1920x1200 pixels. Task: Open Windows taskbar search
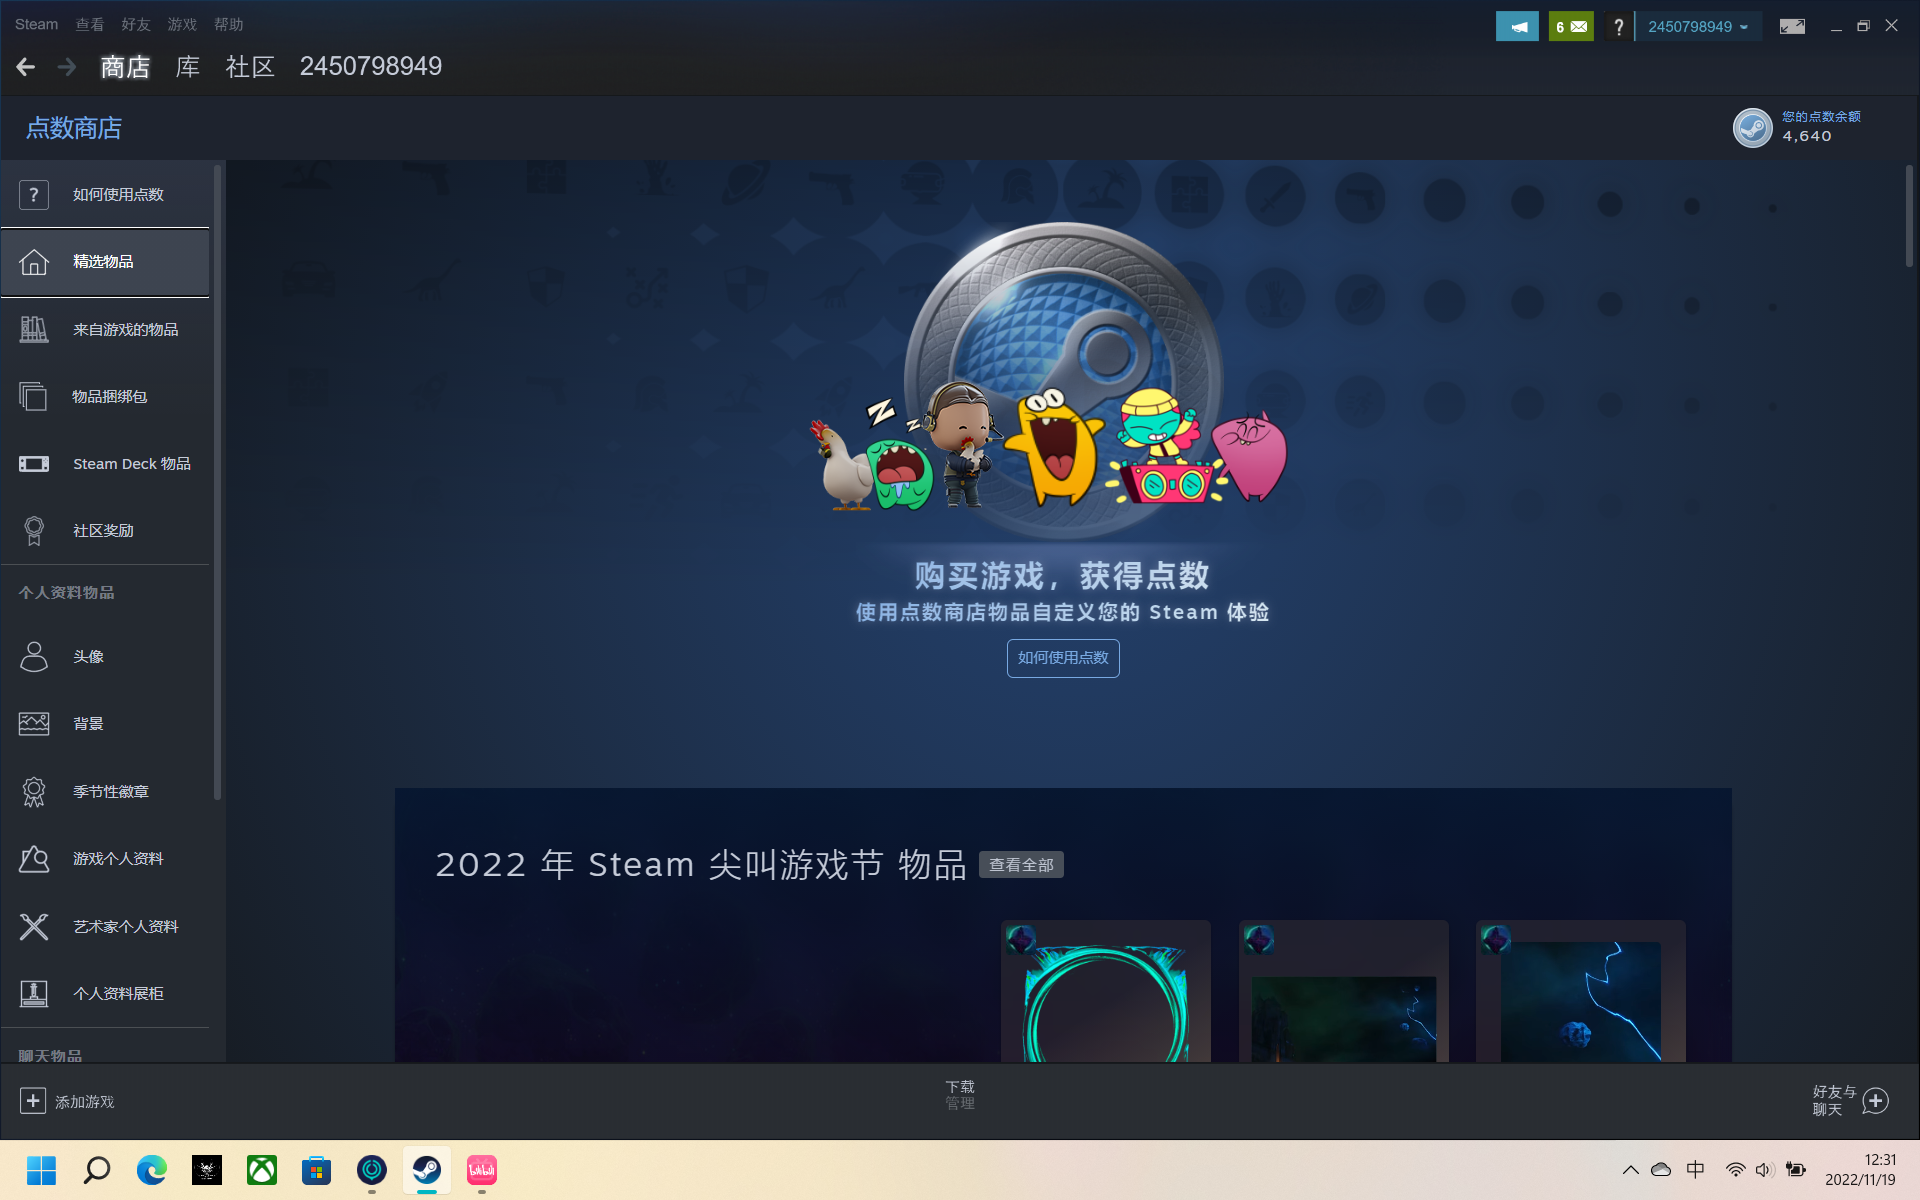[x=96, y=1170]
